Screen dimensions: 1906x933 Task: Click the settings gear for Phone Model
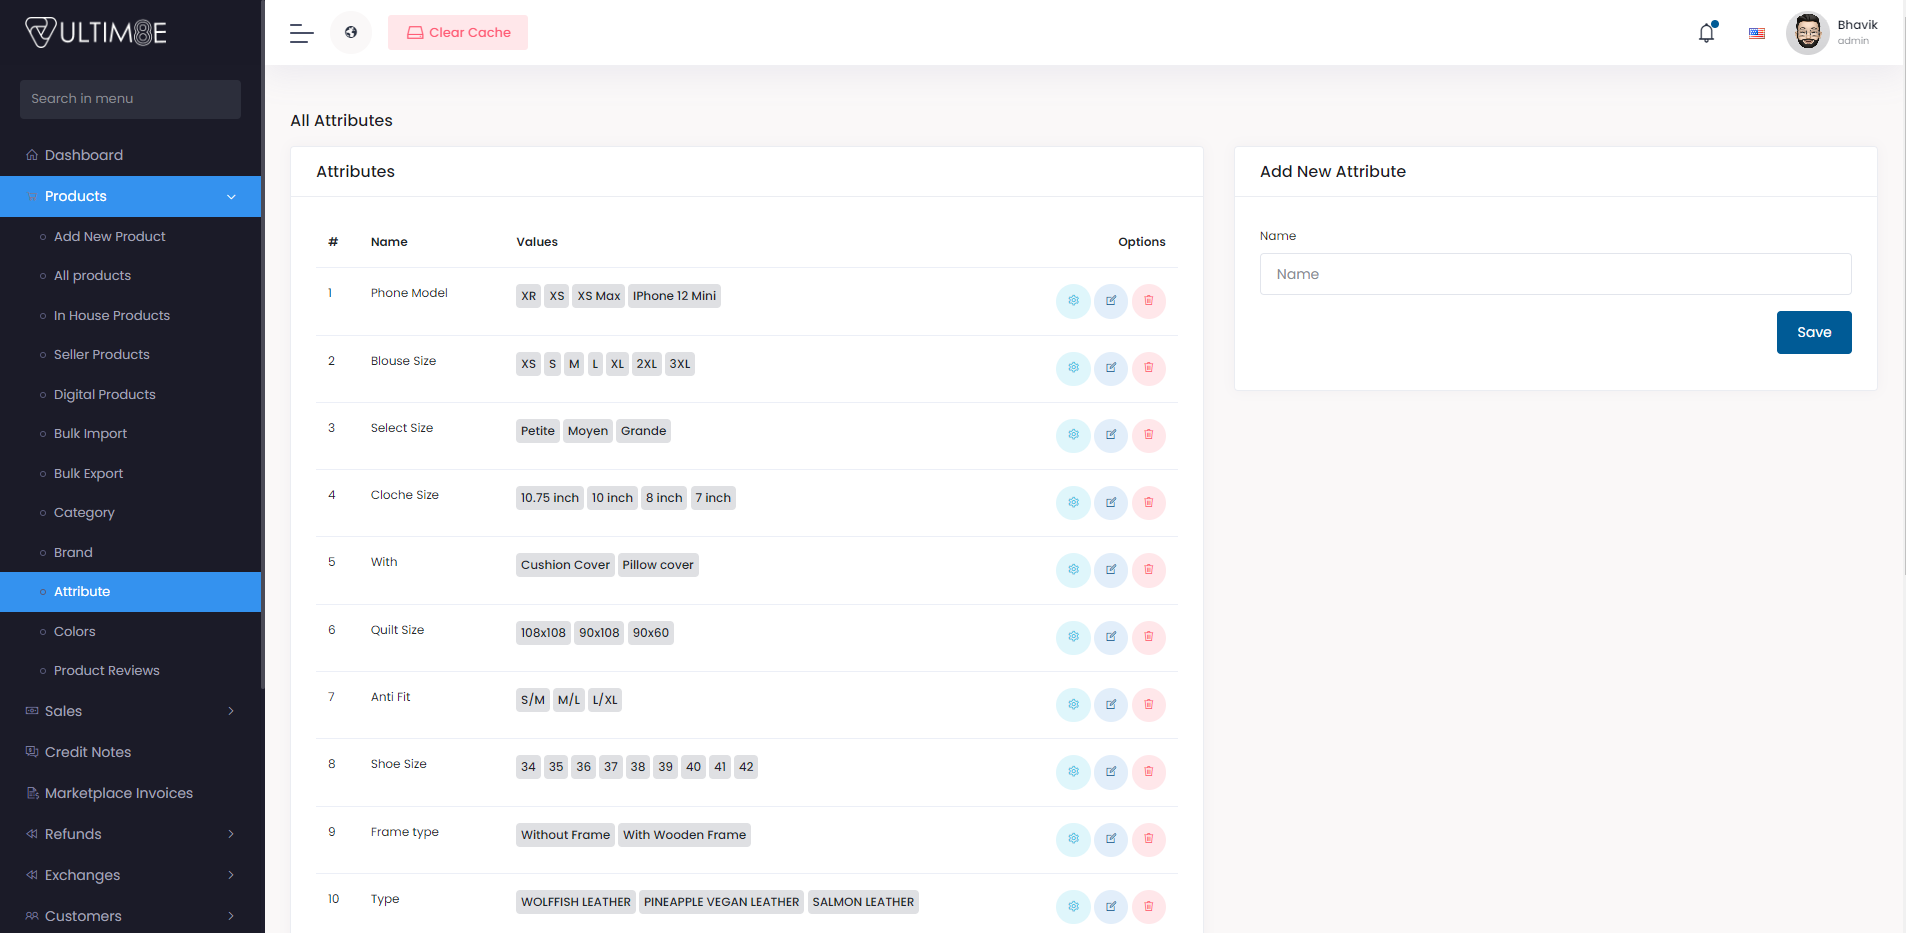pos(1073,301)
